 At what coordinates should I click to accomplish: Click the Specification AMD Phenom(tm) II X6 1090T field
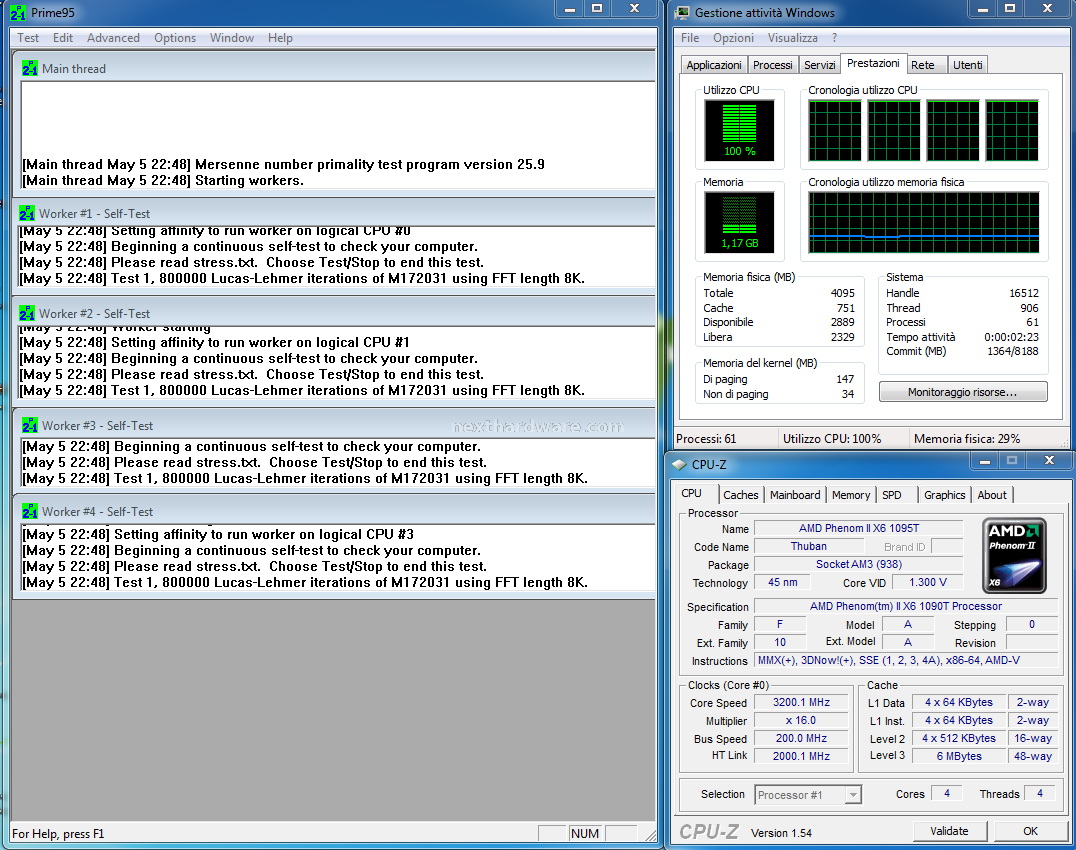(x=906, y=606)
